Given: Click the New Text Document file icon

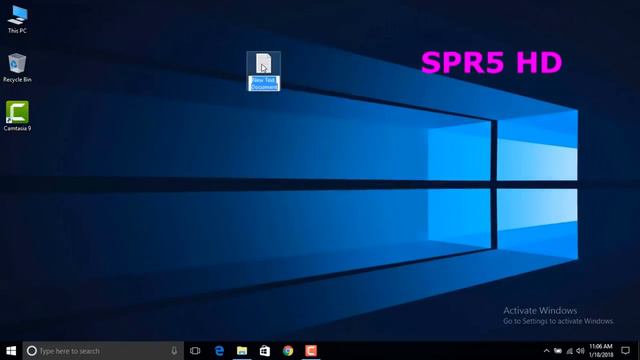Looking at the screenshot, I should pos(263,63).
